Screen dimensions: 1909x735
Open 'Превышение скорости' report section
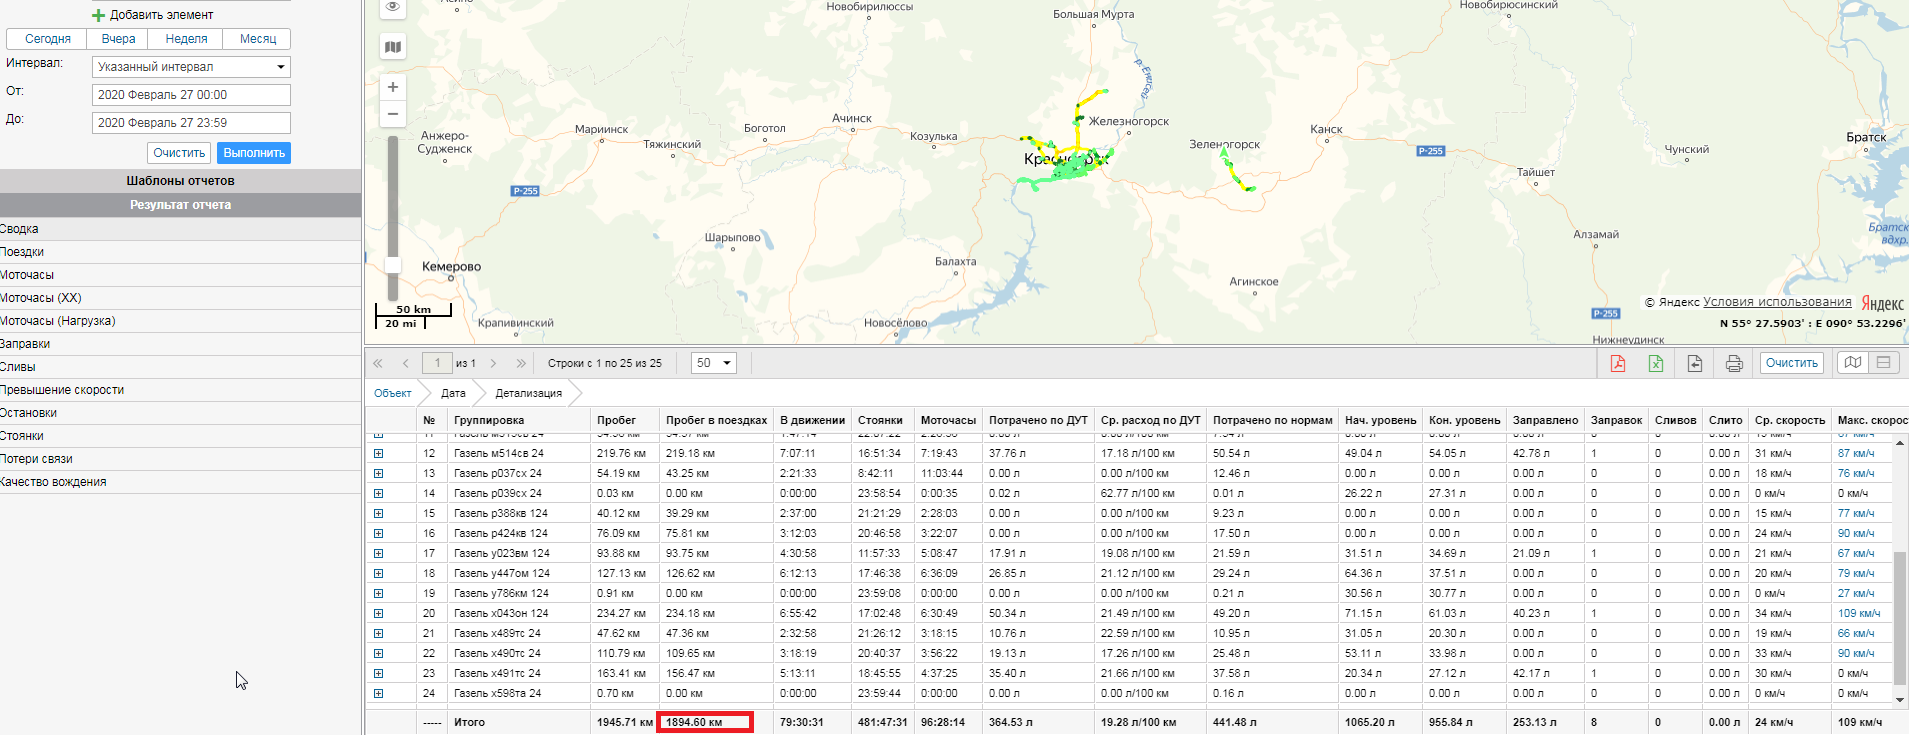(62, 390)
